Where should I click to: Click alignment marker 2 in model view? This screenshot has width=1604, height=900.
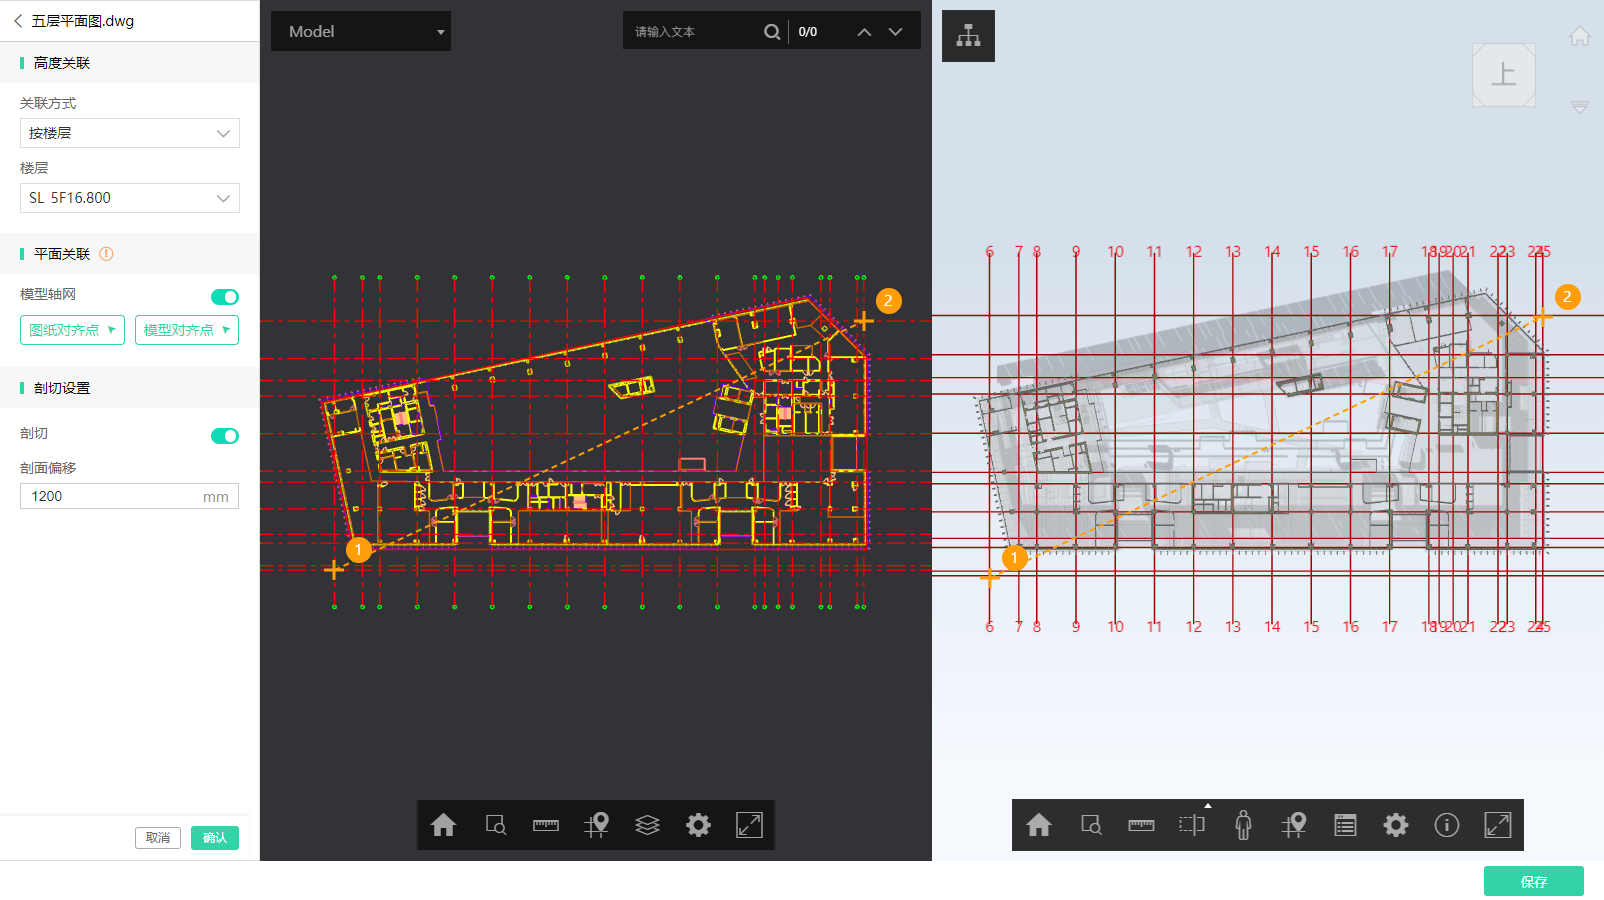(1567, 297)
